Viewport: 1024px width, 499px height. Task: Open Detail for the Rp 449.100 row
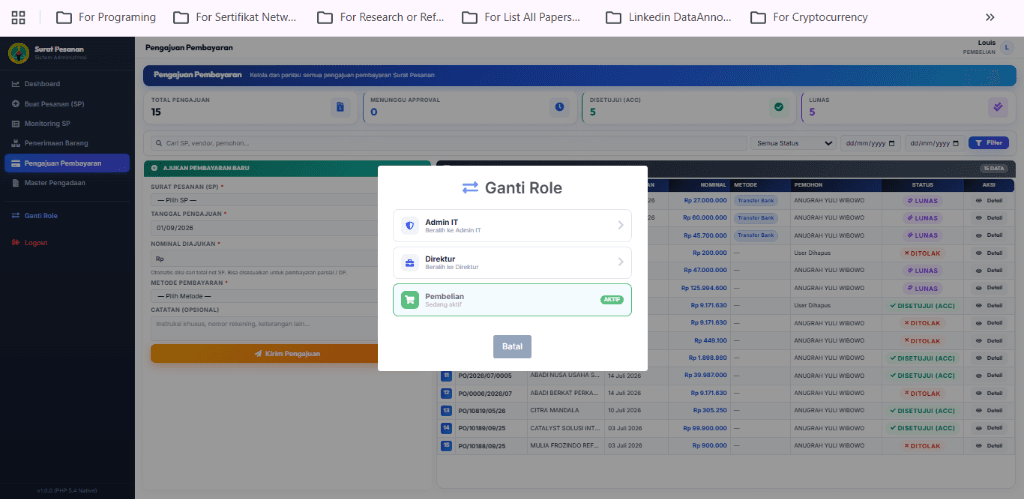989,340
